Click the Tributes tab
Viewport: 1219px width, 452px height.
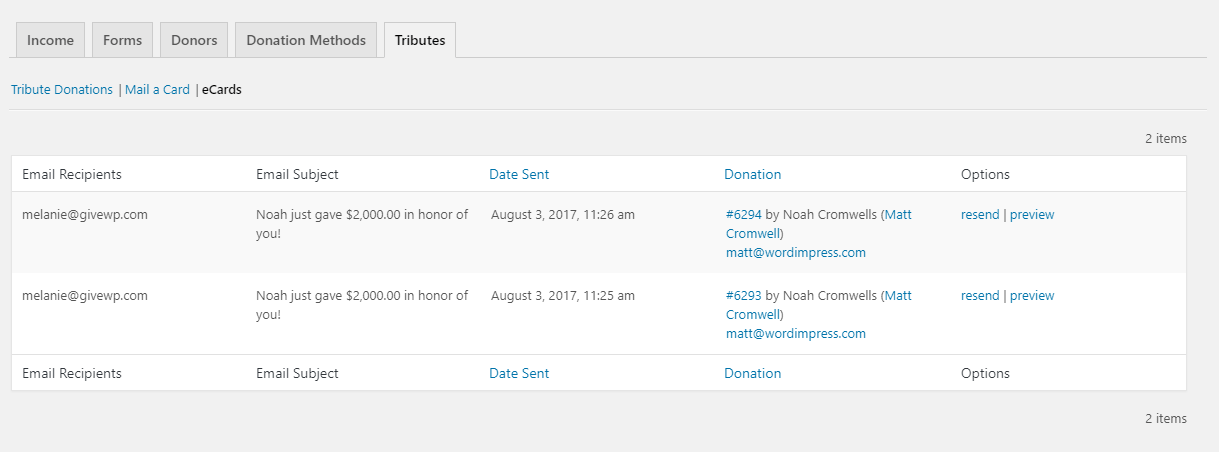(420, 41)
